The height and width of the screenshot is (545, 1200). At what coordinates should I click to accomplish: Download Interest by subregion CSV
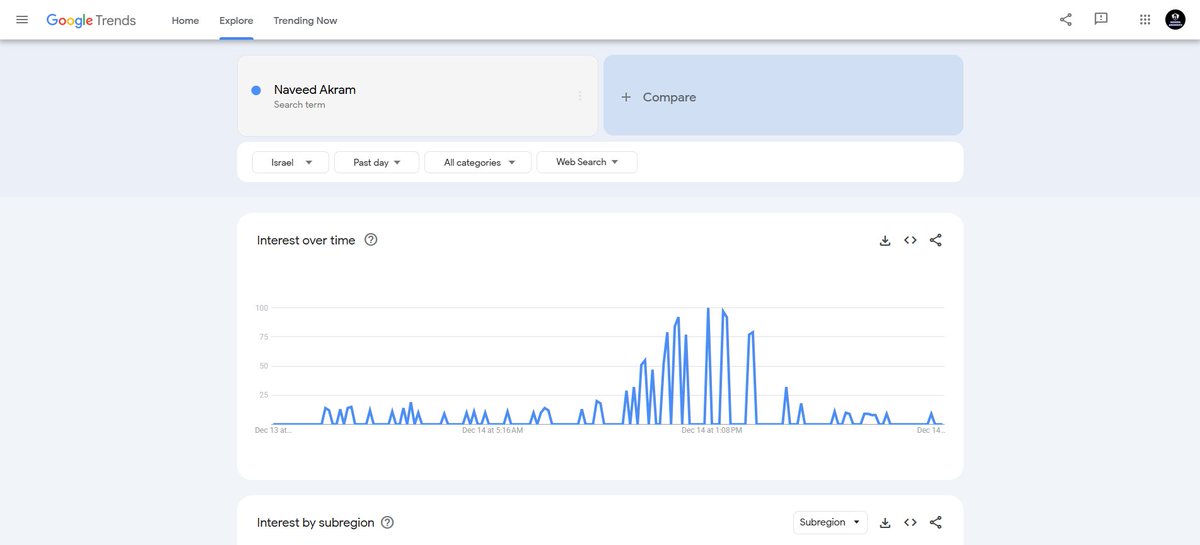pyautogui.click(x=885, y=522)
